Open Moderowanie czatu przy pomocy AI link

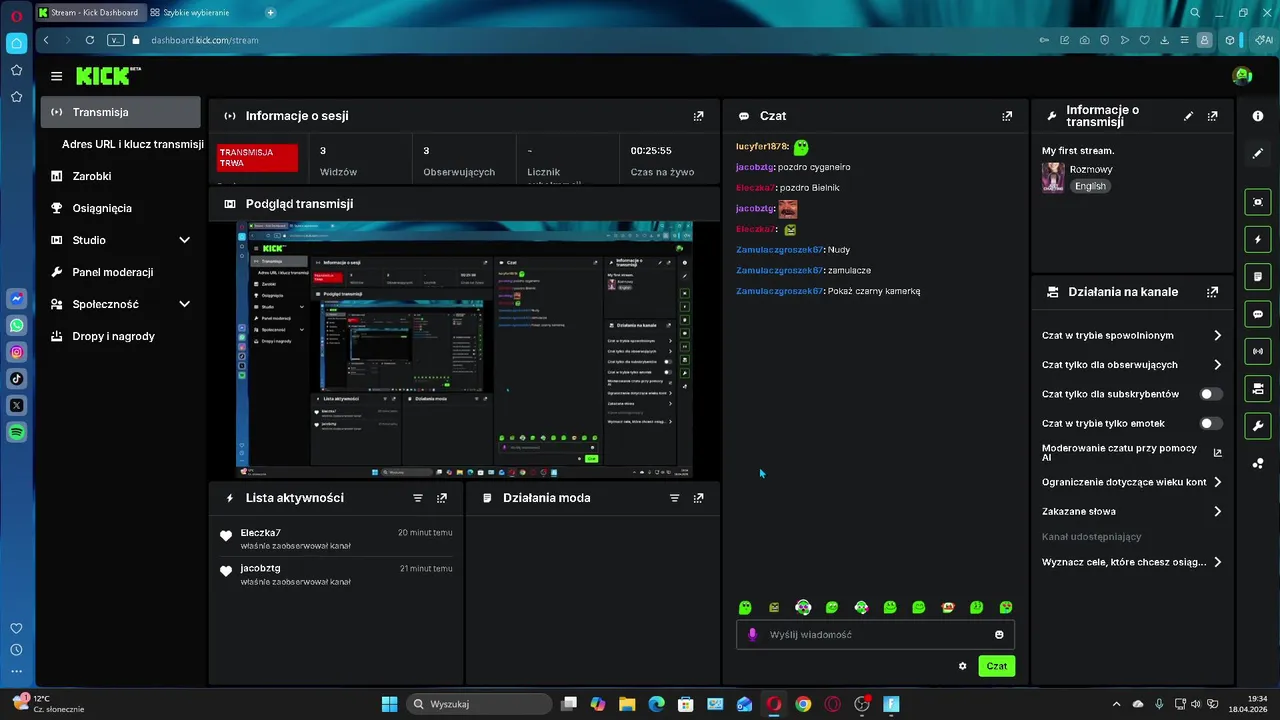pyautogui.click(x=1132, y=453)
